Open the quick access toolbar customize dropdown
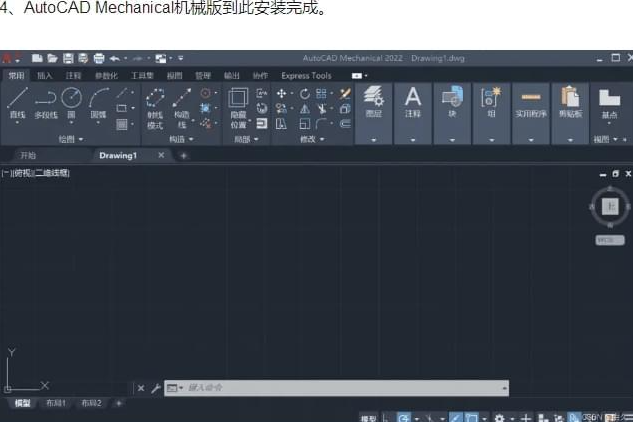Image resolution: width=633 pixels, height=422 pixels. (180, 59)
